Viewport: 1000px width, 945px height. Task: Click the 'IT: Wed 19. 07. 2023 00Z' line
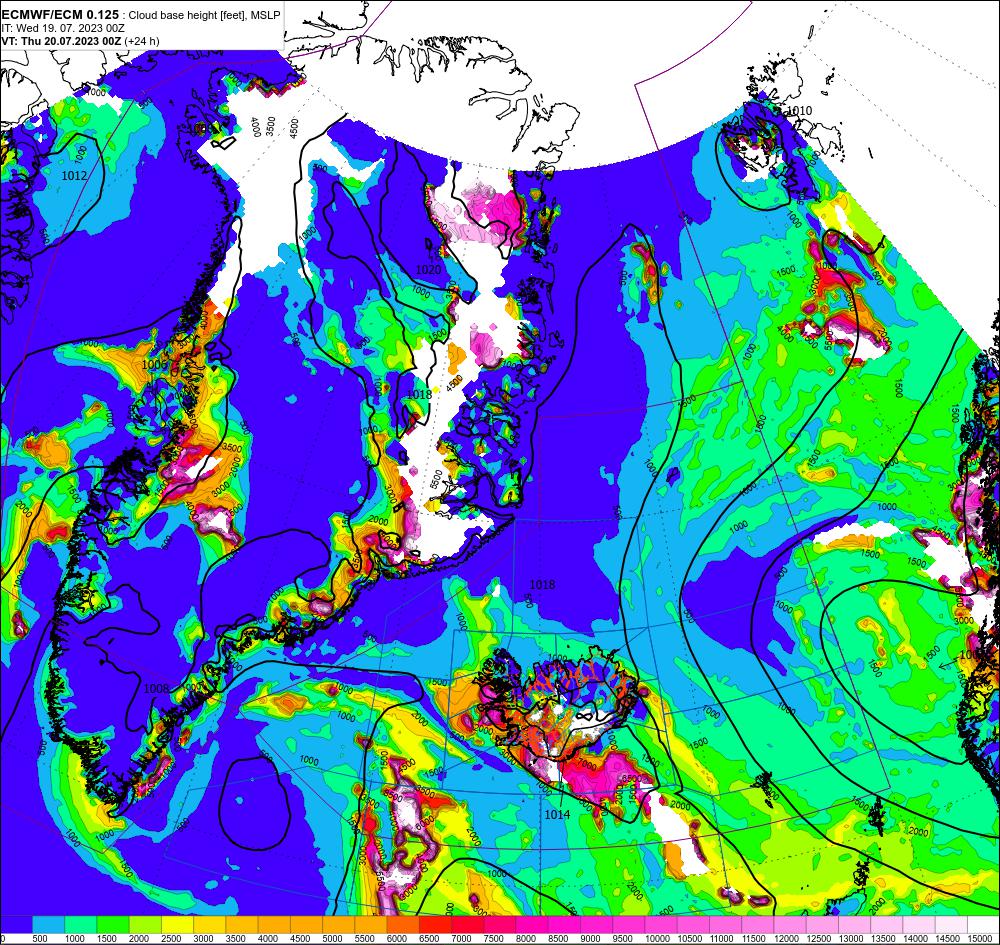coord(63,29)
